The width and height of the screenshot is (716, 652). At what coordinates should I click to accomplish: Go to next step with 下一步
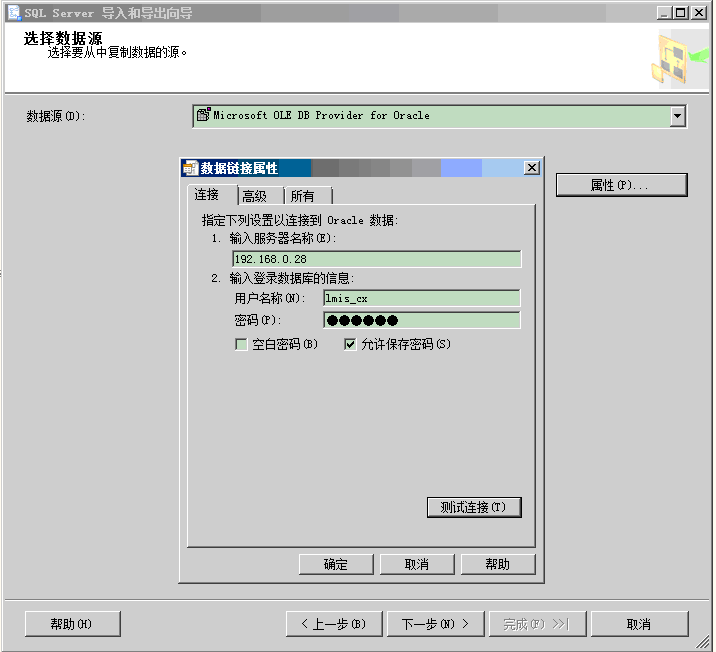pyautogui.click(x=435, y=624)
